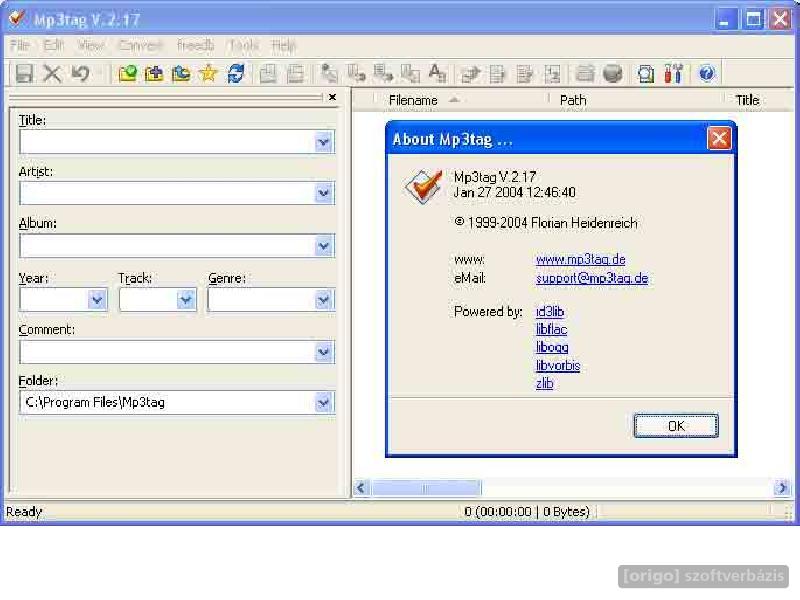Click the grayed icon right of Export

point(497,73)
